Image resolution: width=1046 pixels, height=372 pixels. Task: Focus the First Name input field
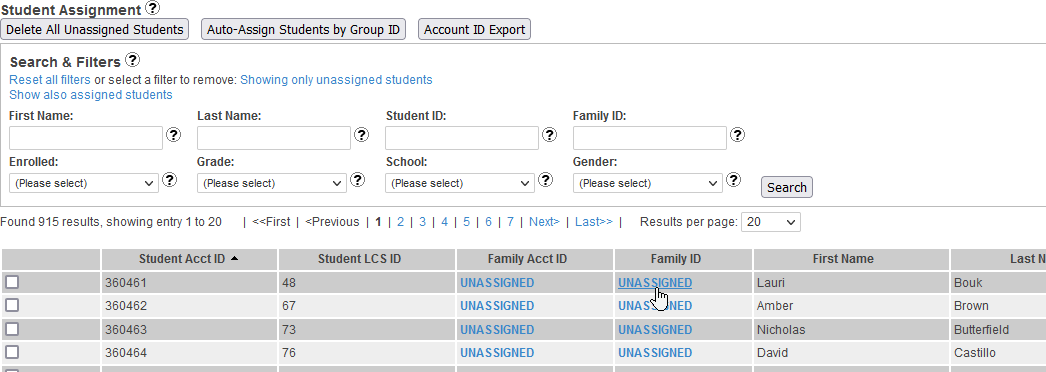pos(86,138)
